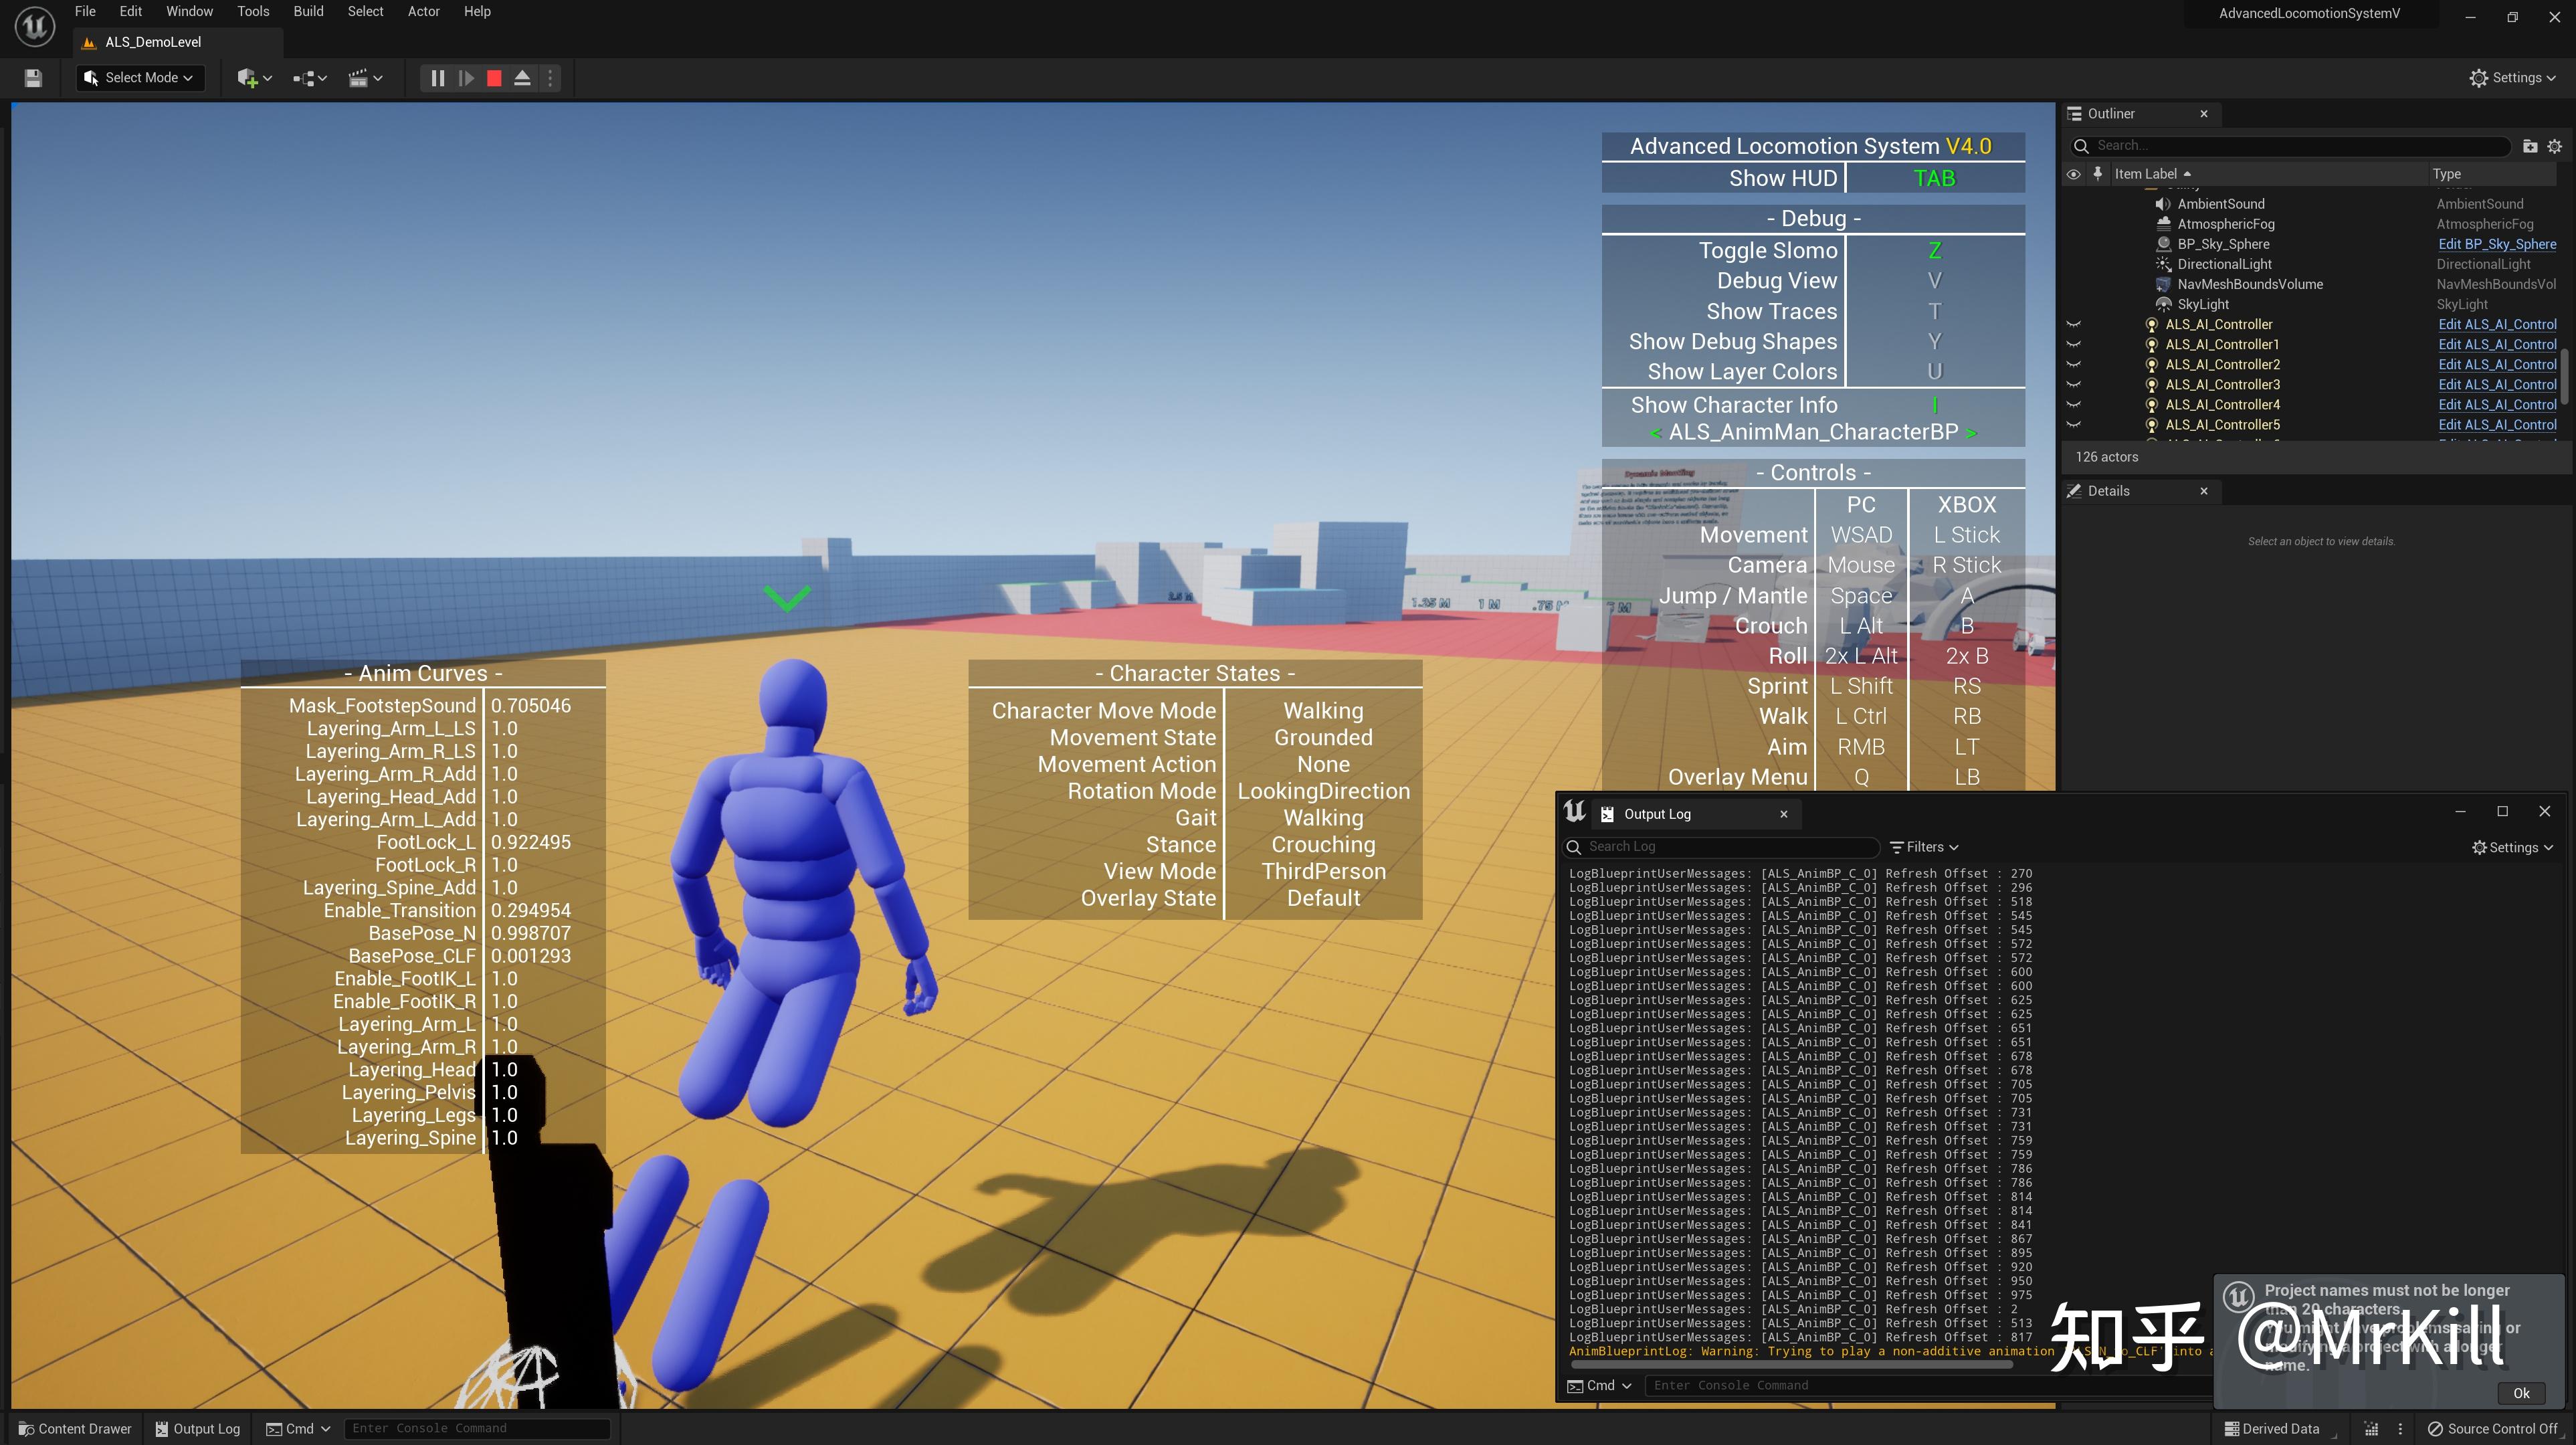Dismiss the notification with Ok button

pos(2521,1392)
